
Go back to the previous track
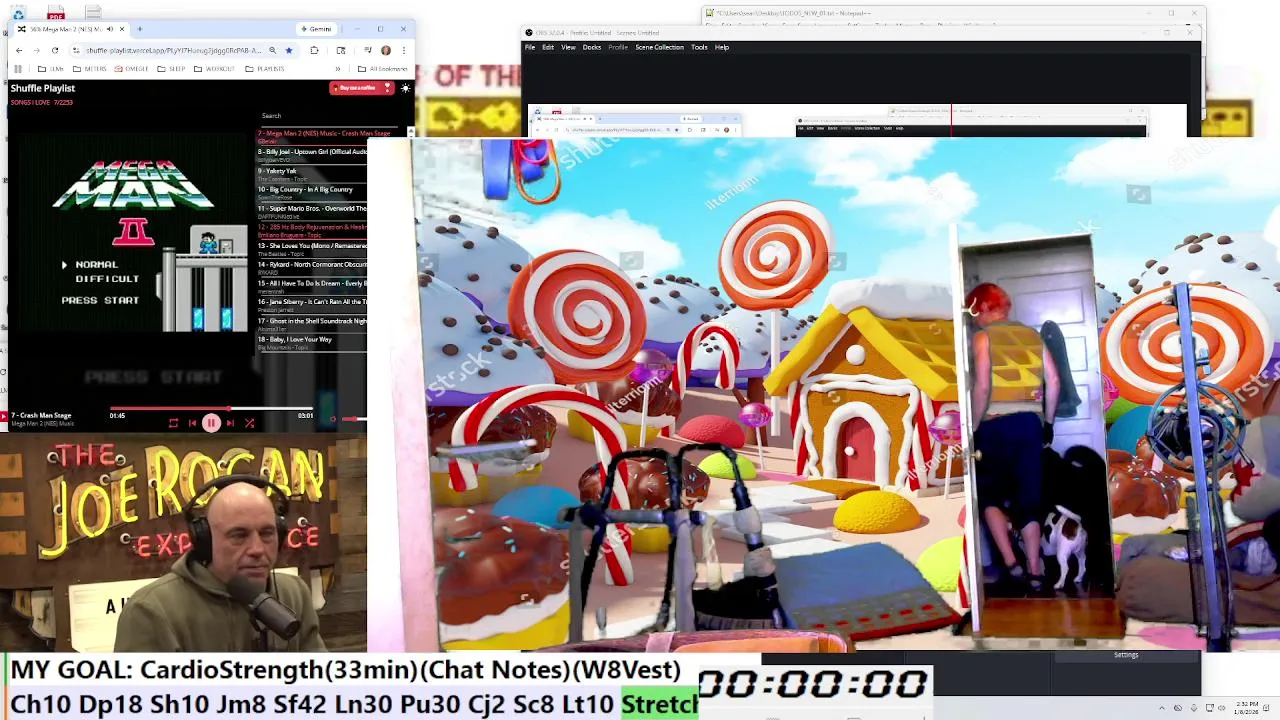tap(192, 423)
